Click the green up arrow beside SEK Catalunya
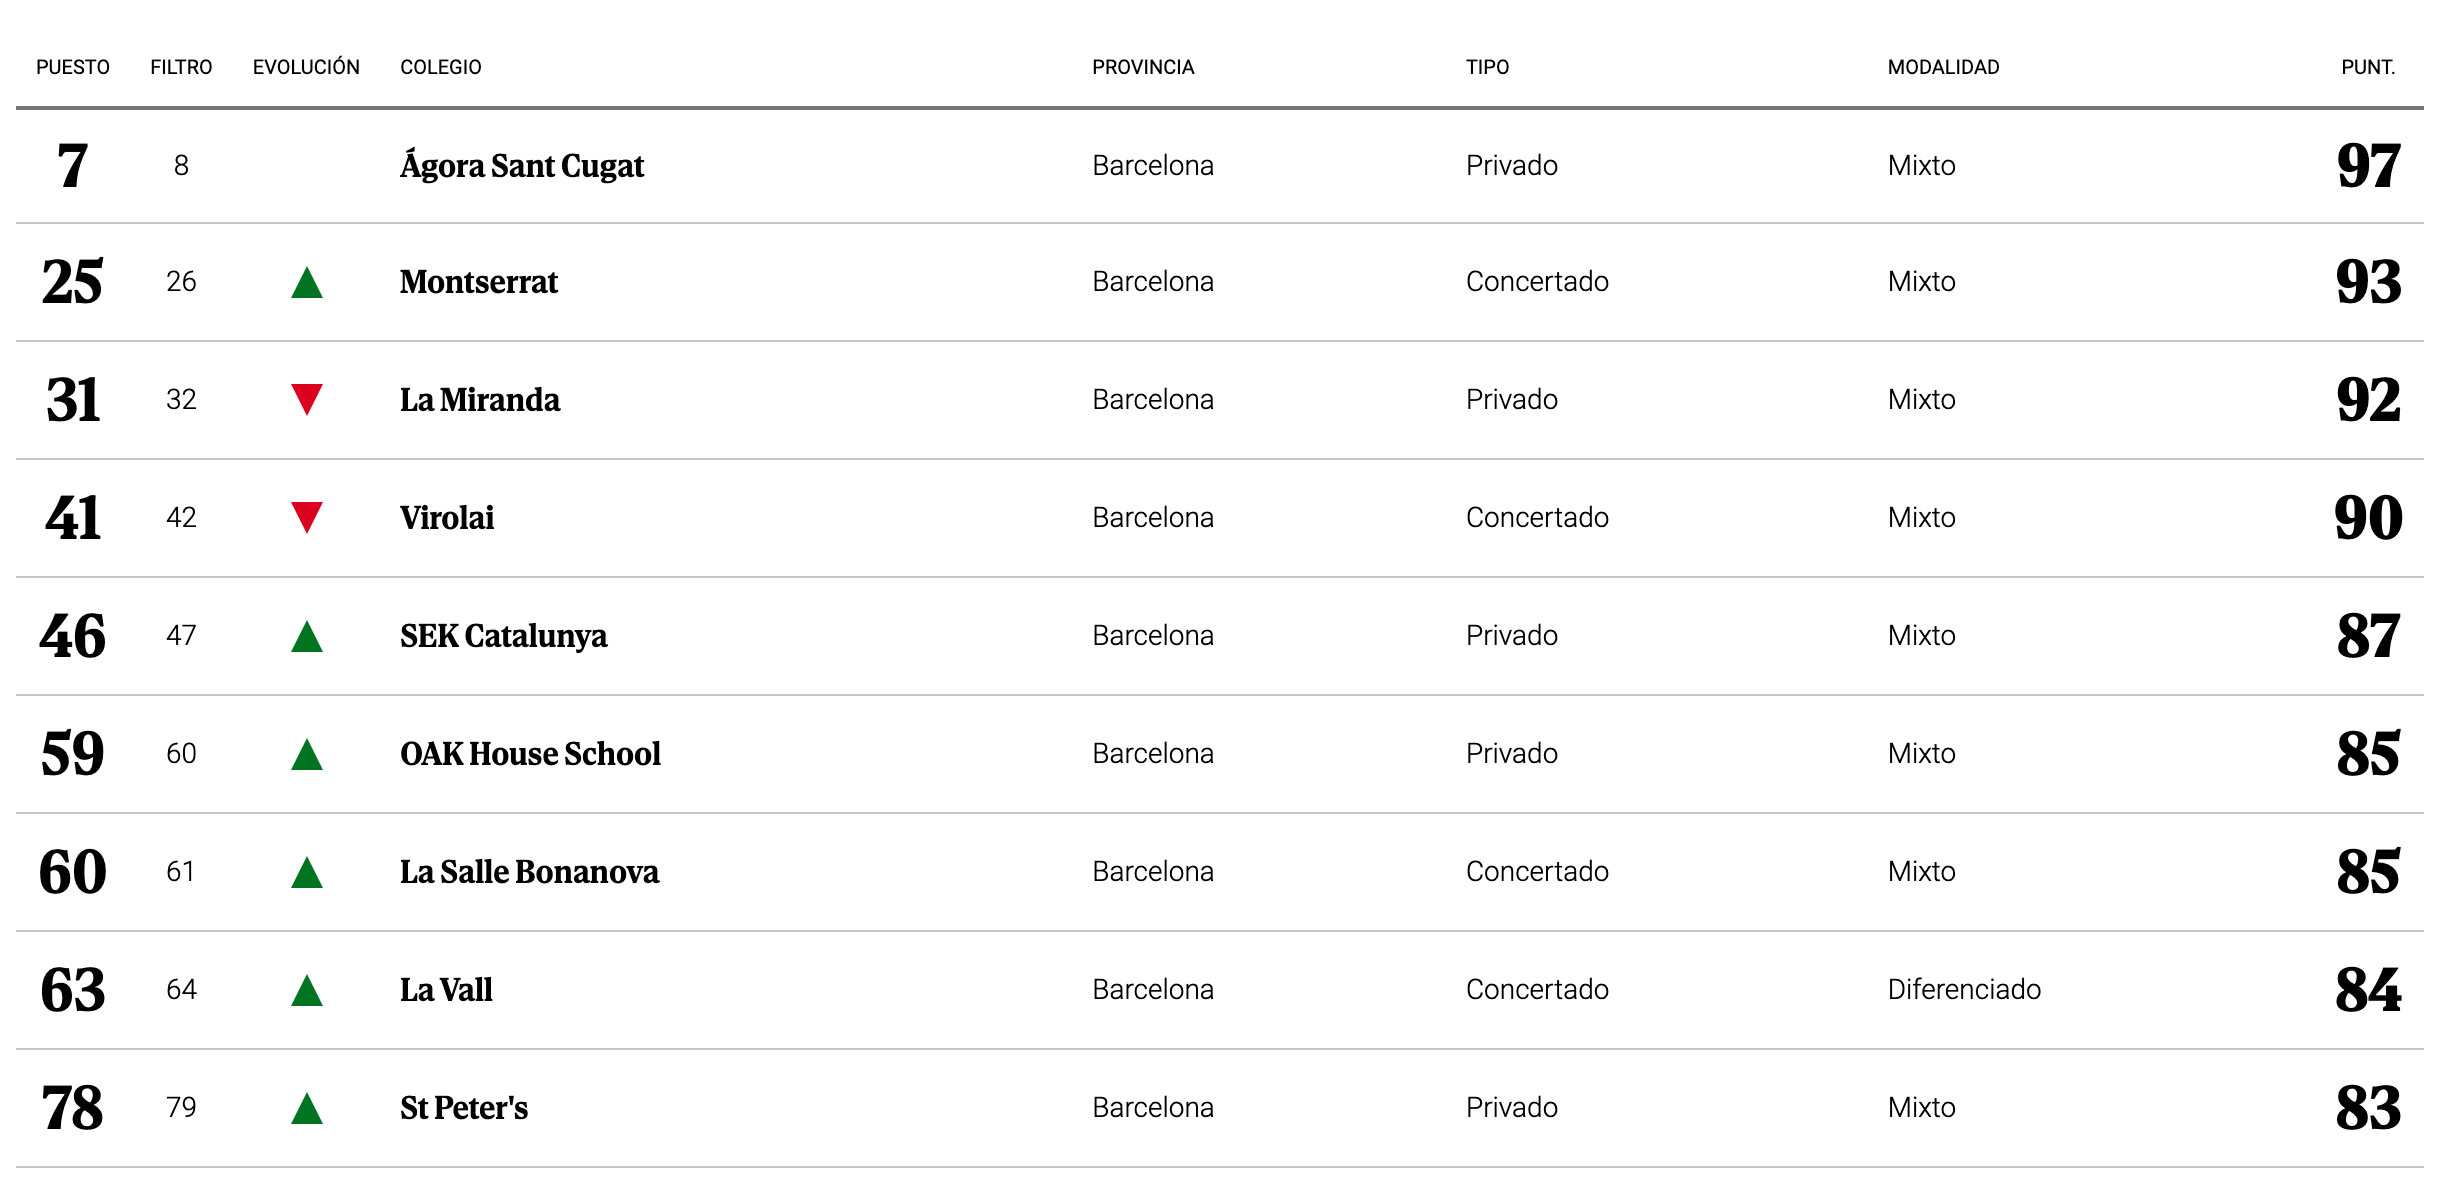2449x1178 pixels. pos(307,637)
